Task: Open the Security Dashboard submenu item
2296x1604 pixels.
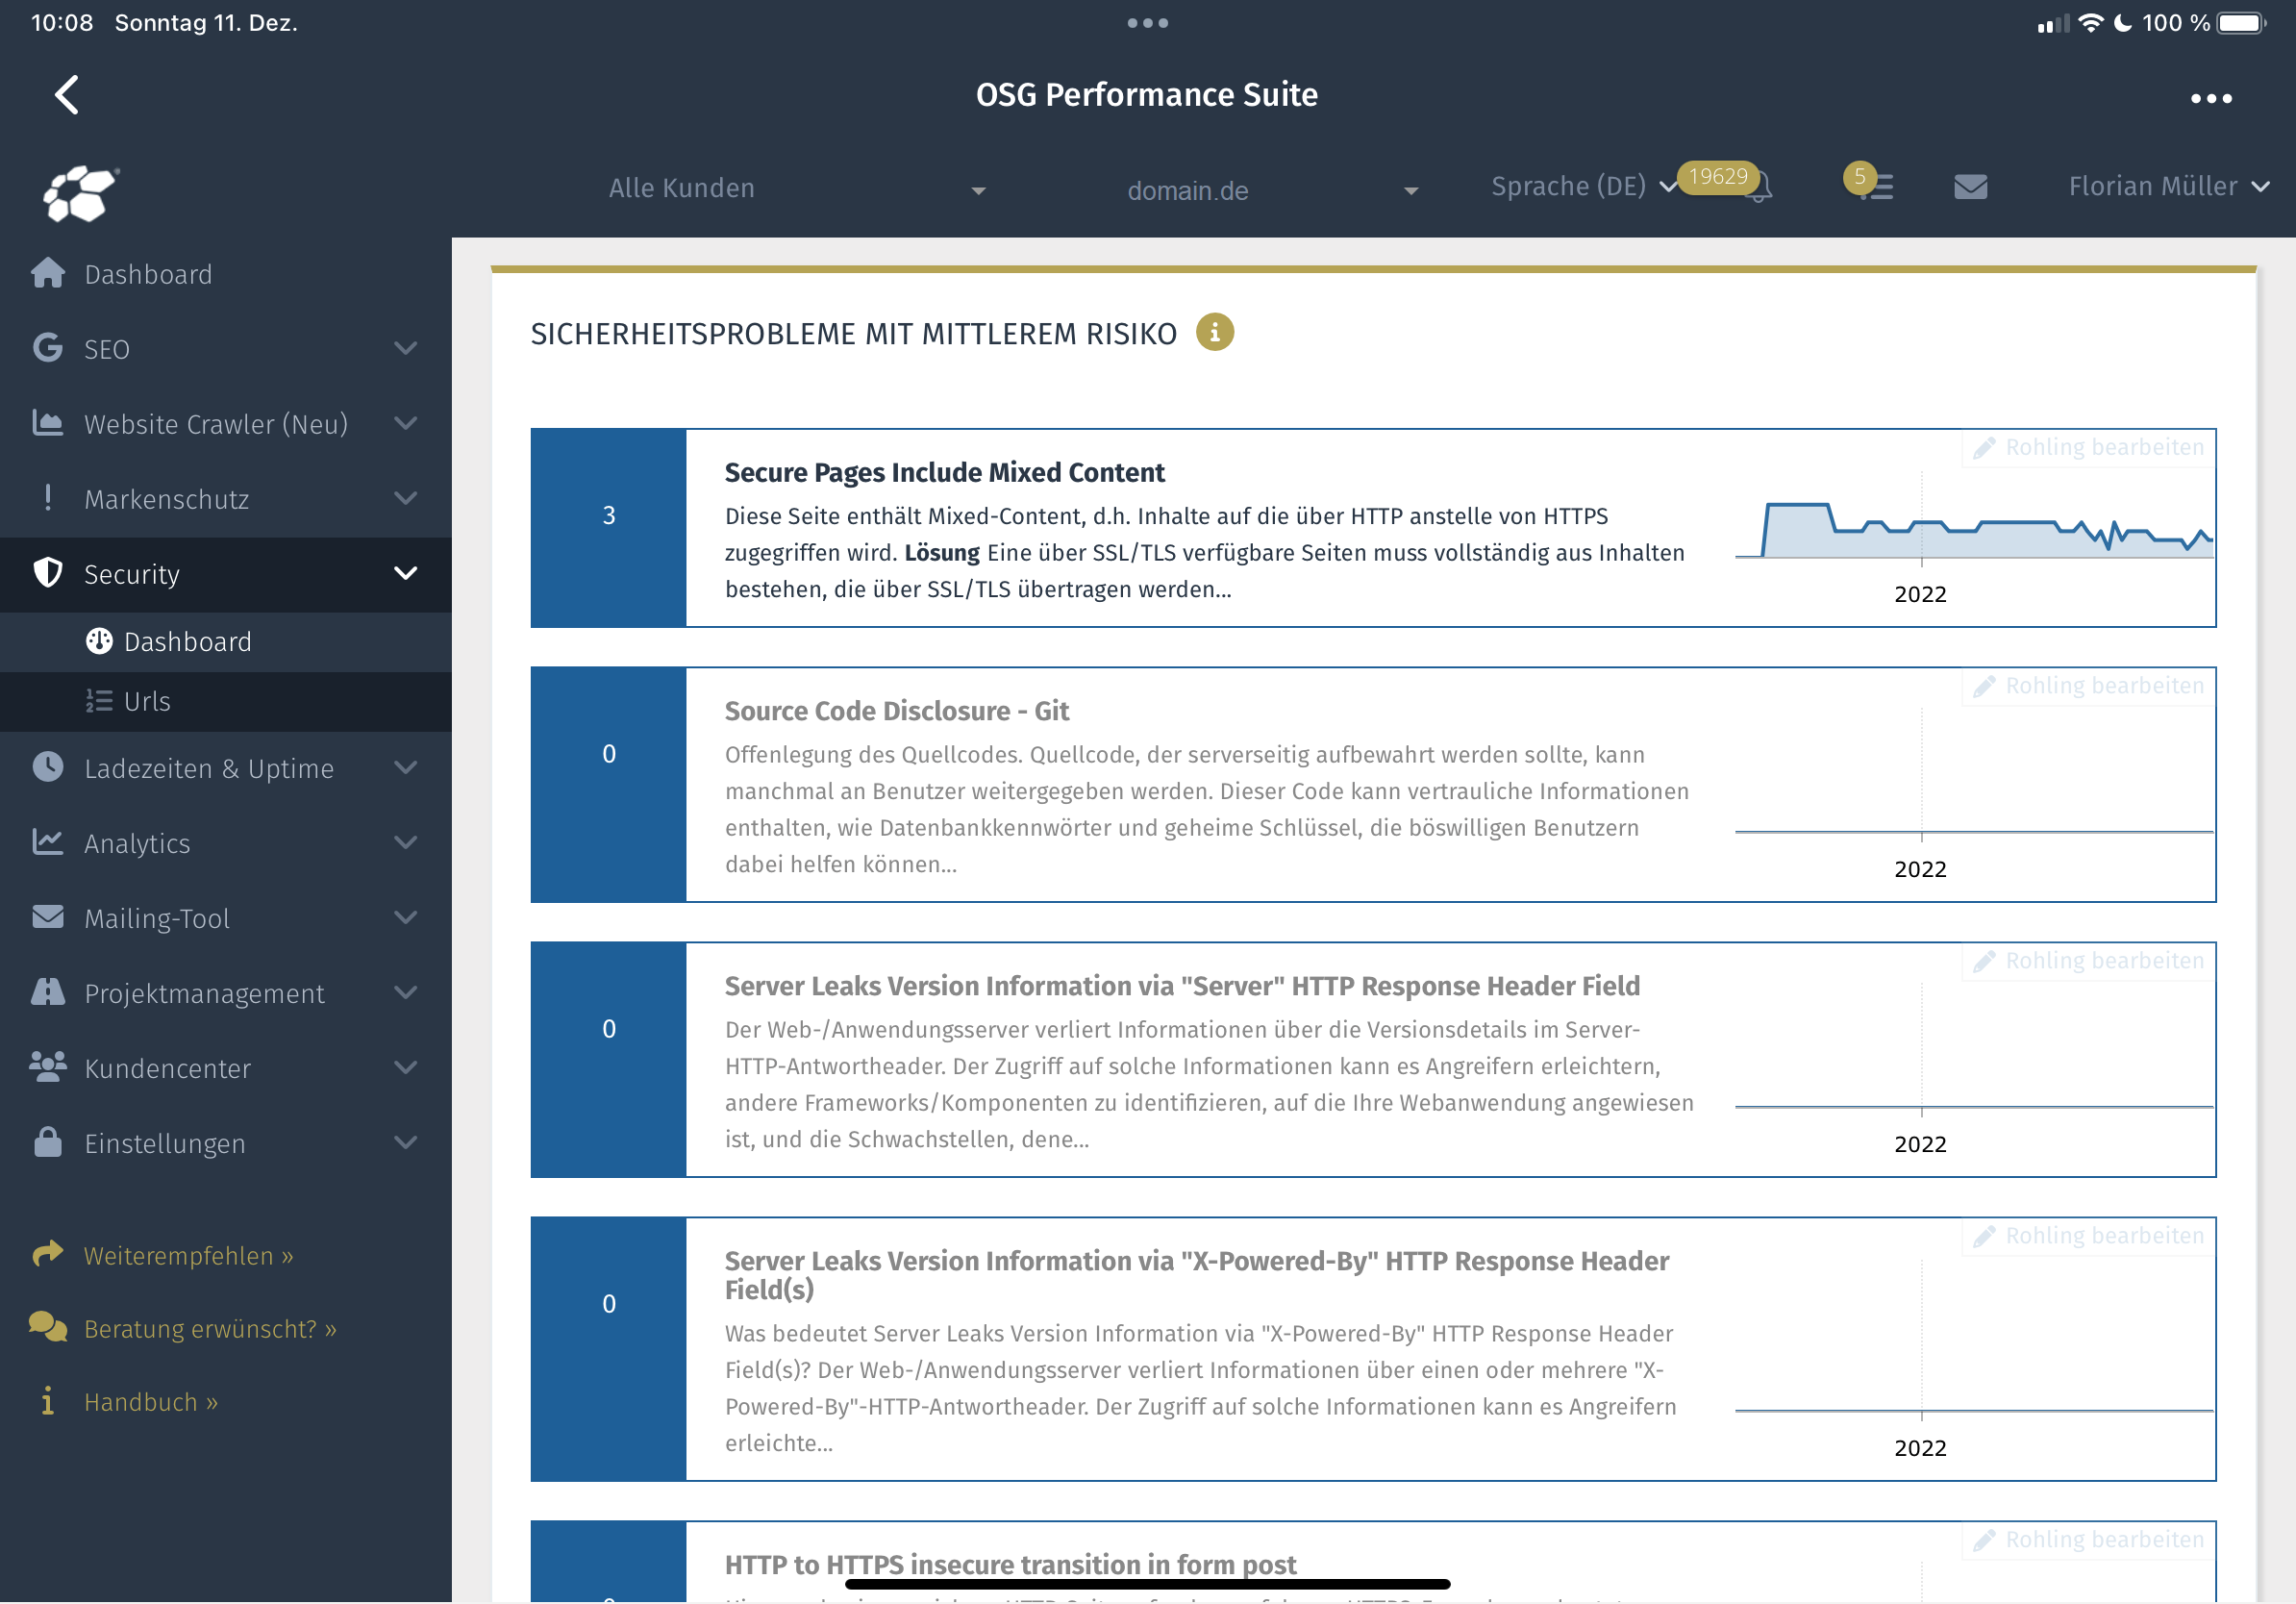Action: click(x=226, y=641)
